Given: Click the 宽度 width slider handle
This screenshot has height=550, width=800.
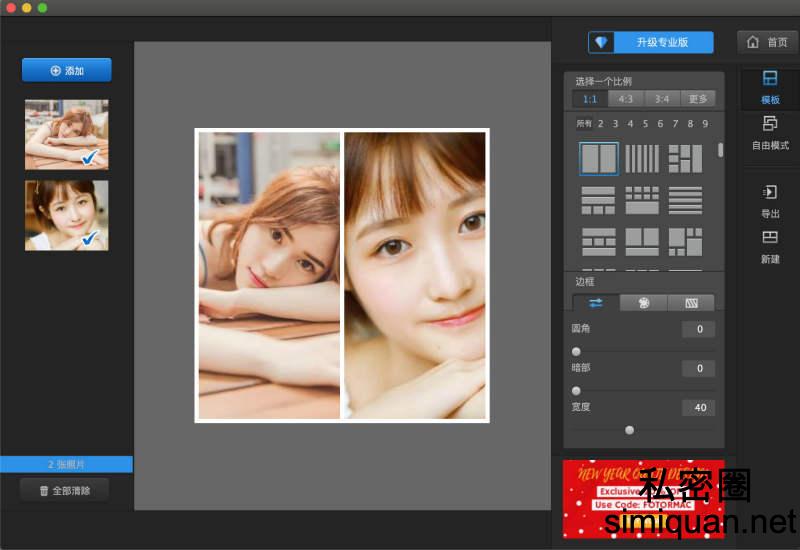Looking at the screenshot, I should pos(630,430).
